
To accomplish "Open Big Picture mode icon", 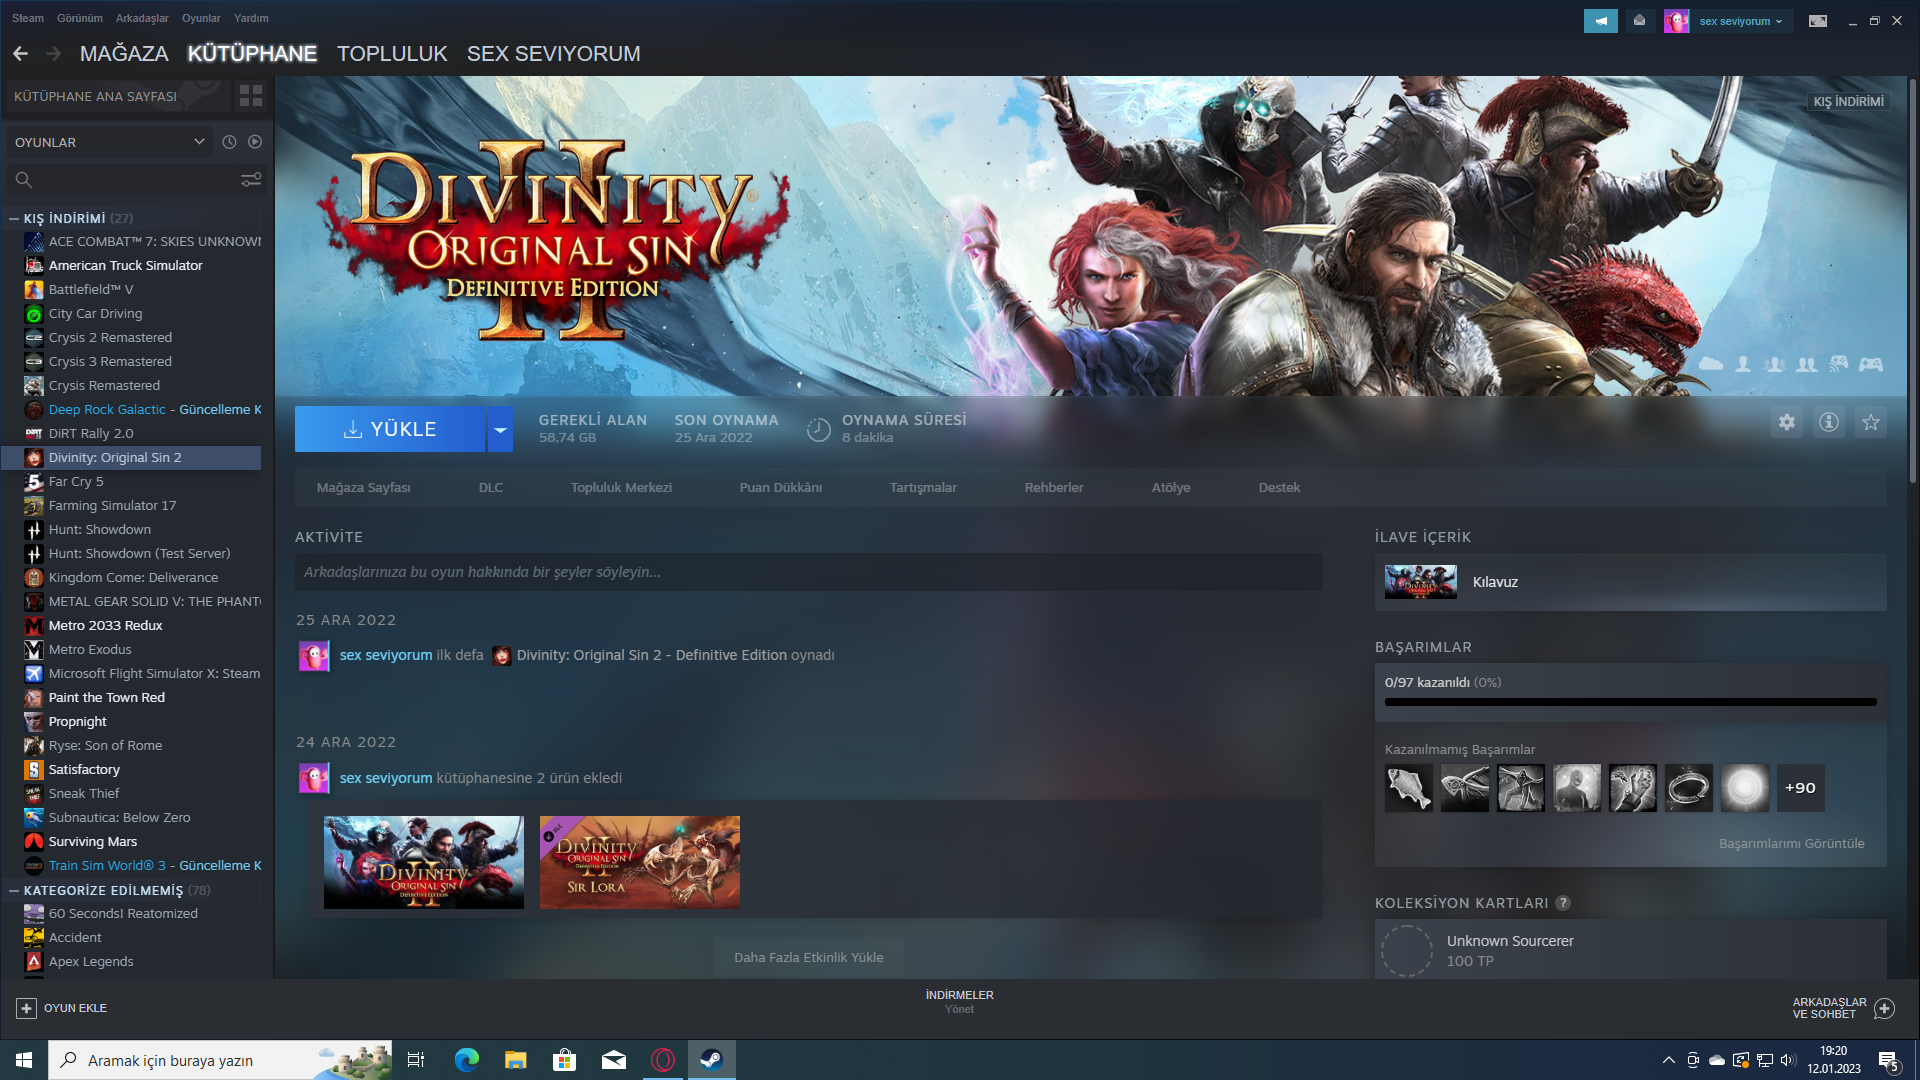I will 1817,21.
